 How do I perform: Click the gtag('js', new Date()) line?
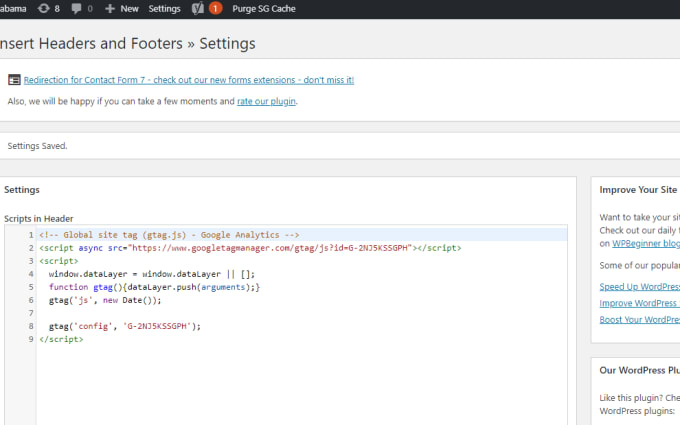click(x=105, y=300)
